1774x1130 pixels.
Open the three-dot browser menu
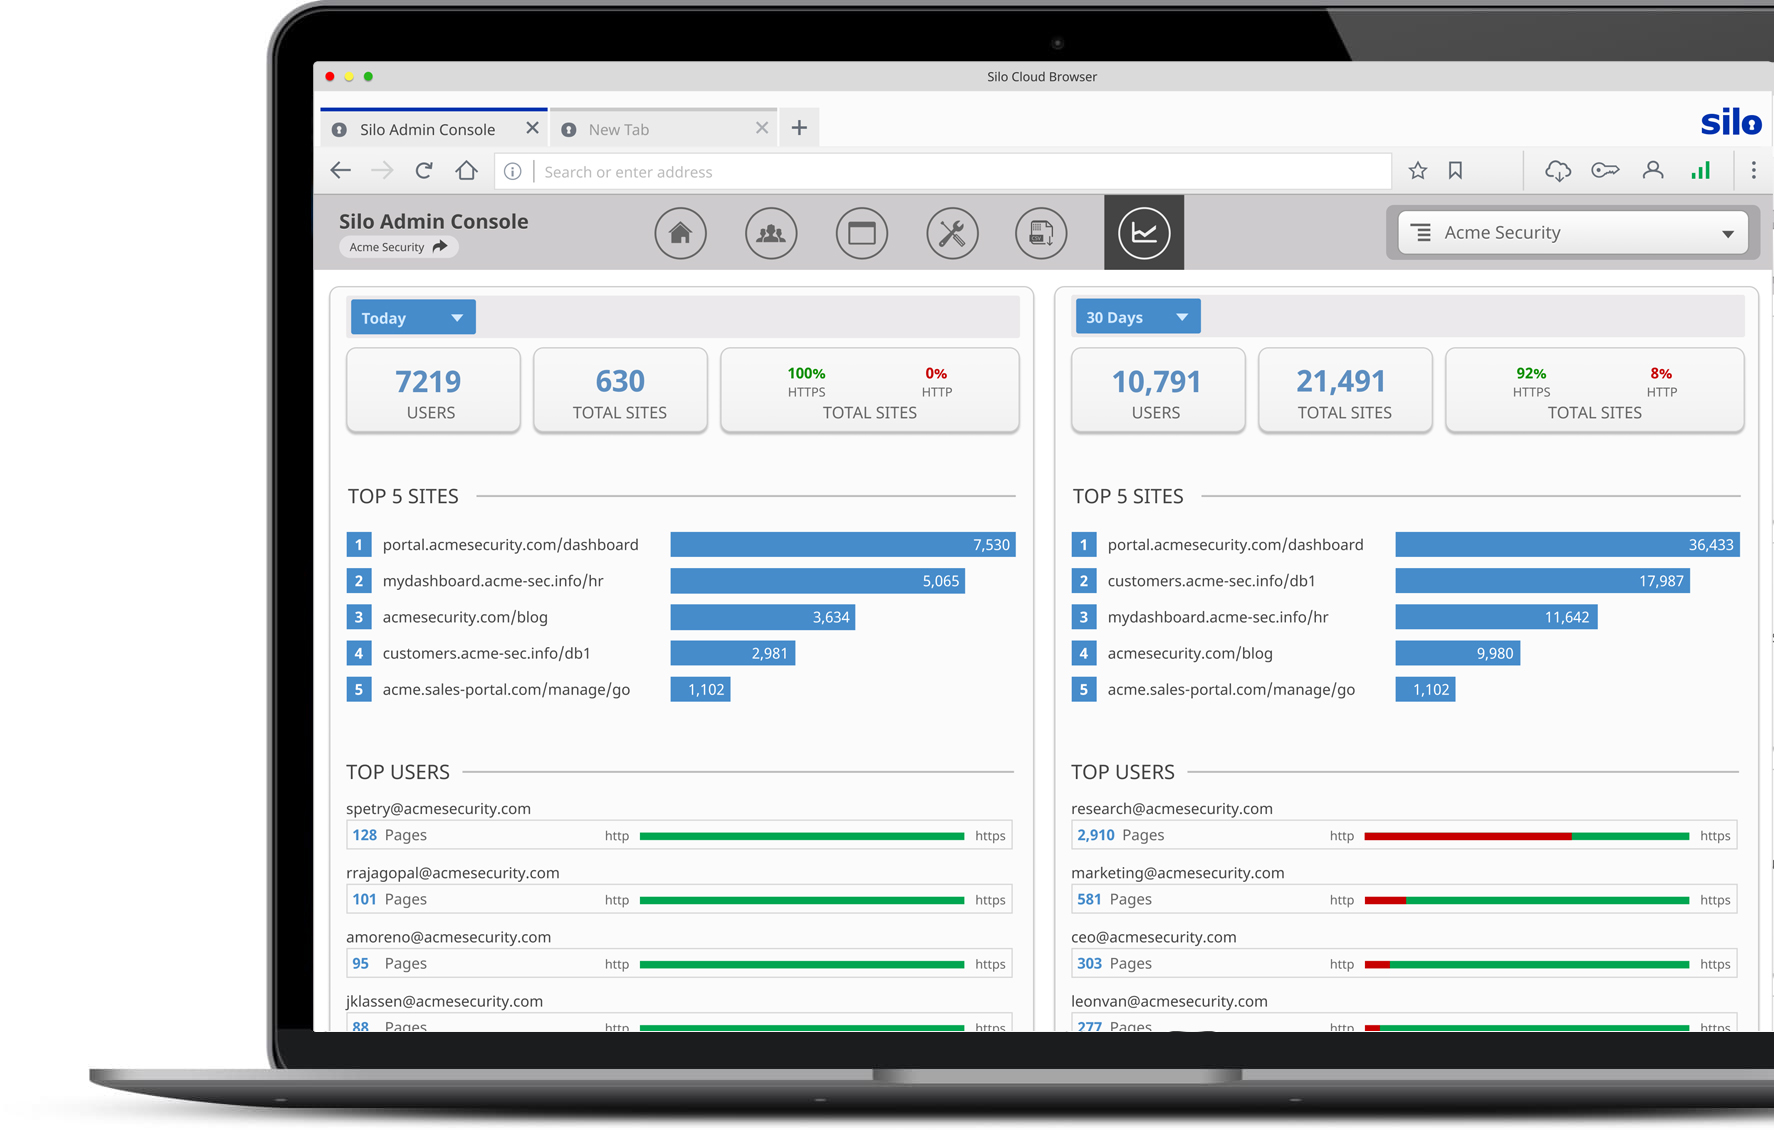click(x=1753, y=171)
